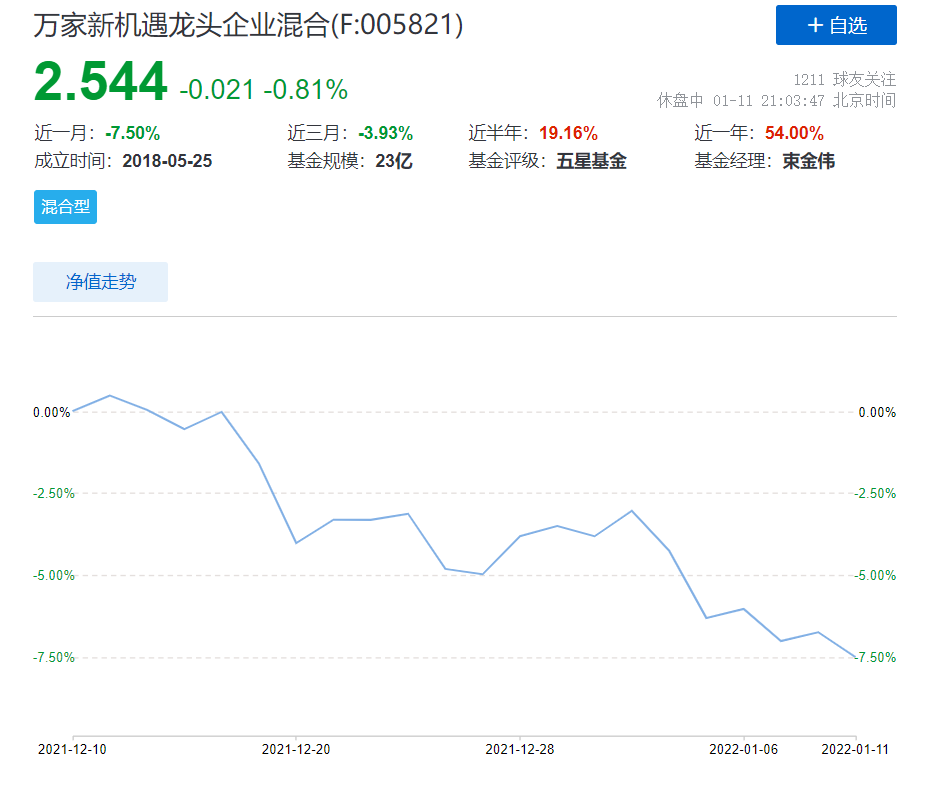The height and width of the screenshot is (786, 945).
Task: Click the 1211 球友关注 follower count
Action: point(844,79)
